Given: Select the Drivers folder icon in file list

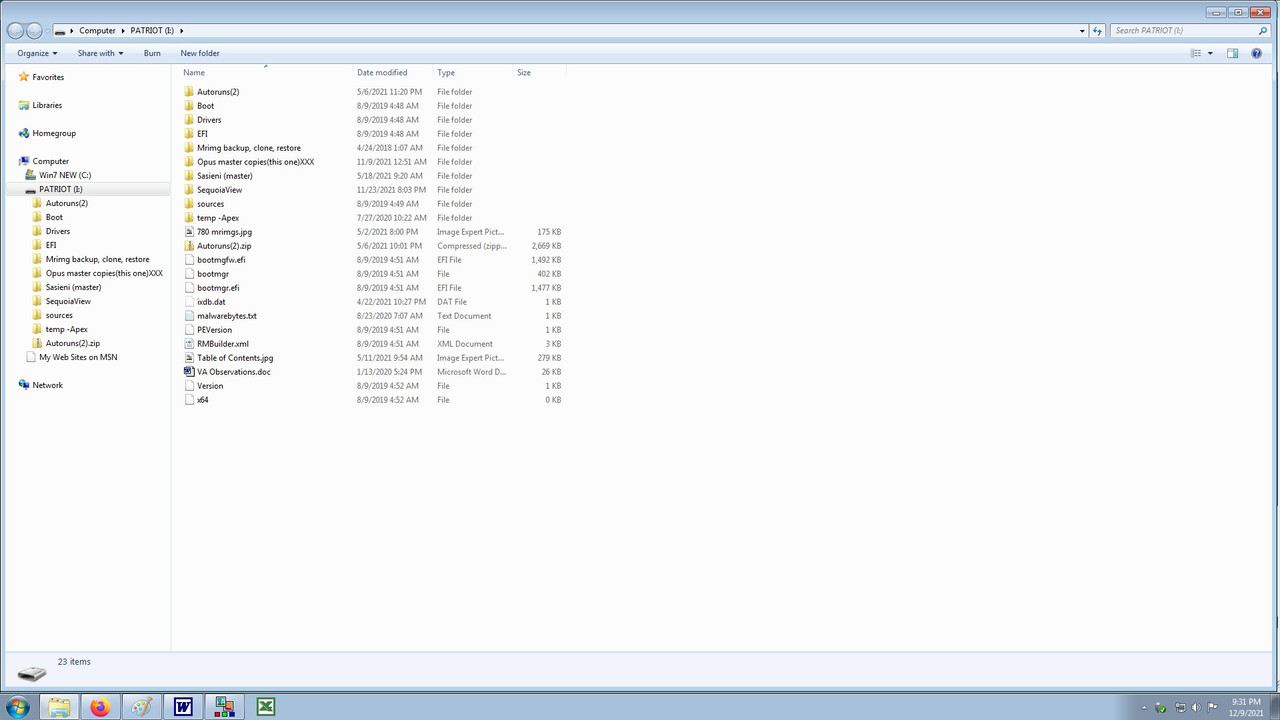Looking at the screenshot, I should tap(189, 120).
